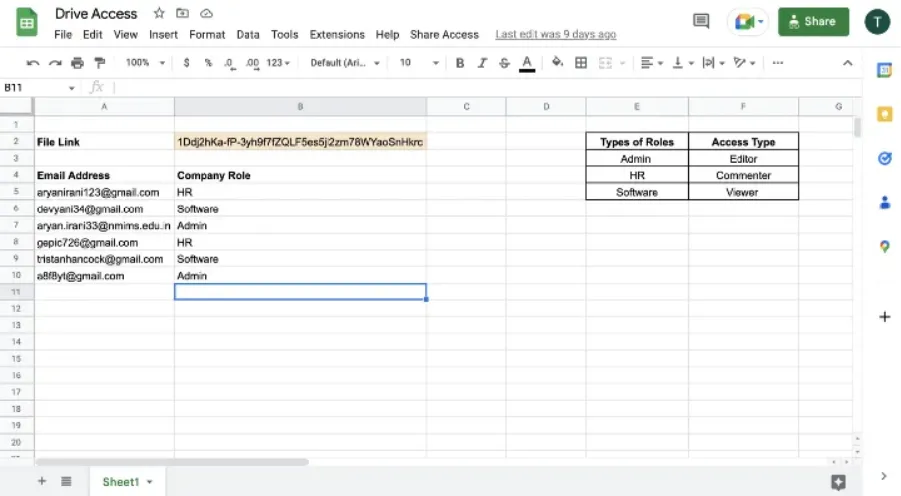
Task: Open the account profile avatar
Action: (x=877, y=22)
